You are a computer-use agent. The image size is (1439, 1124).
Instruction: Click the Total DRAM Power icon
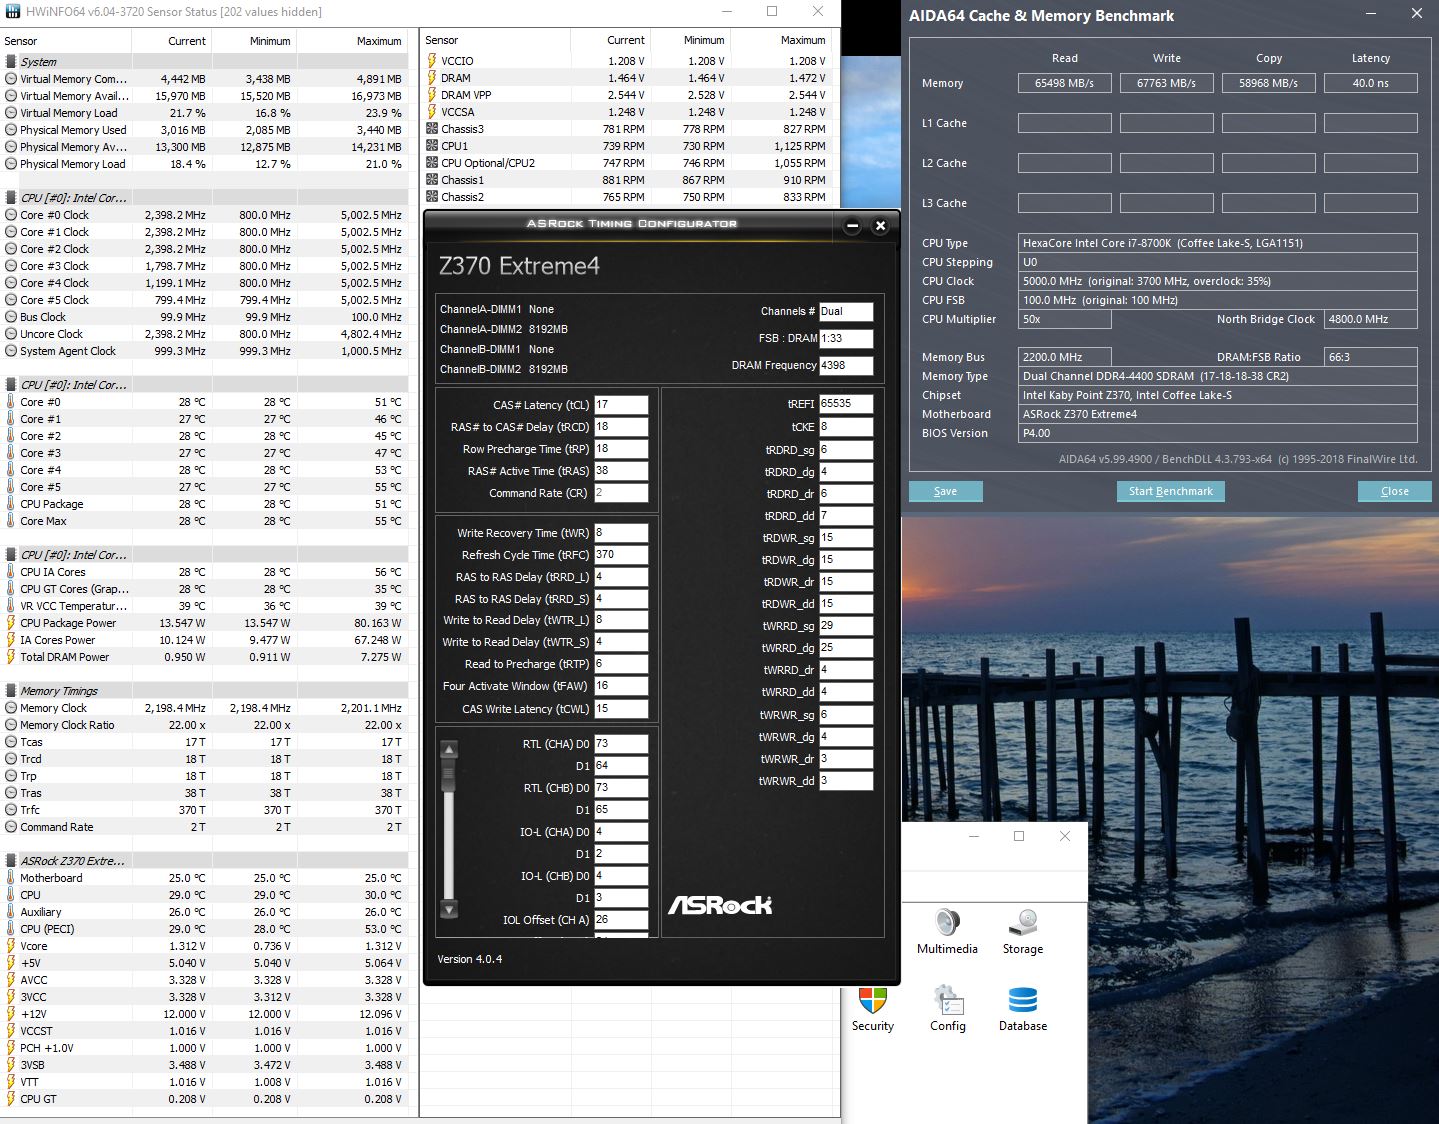coord(11,657)
